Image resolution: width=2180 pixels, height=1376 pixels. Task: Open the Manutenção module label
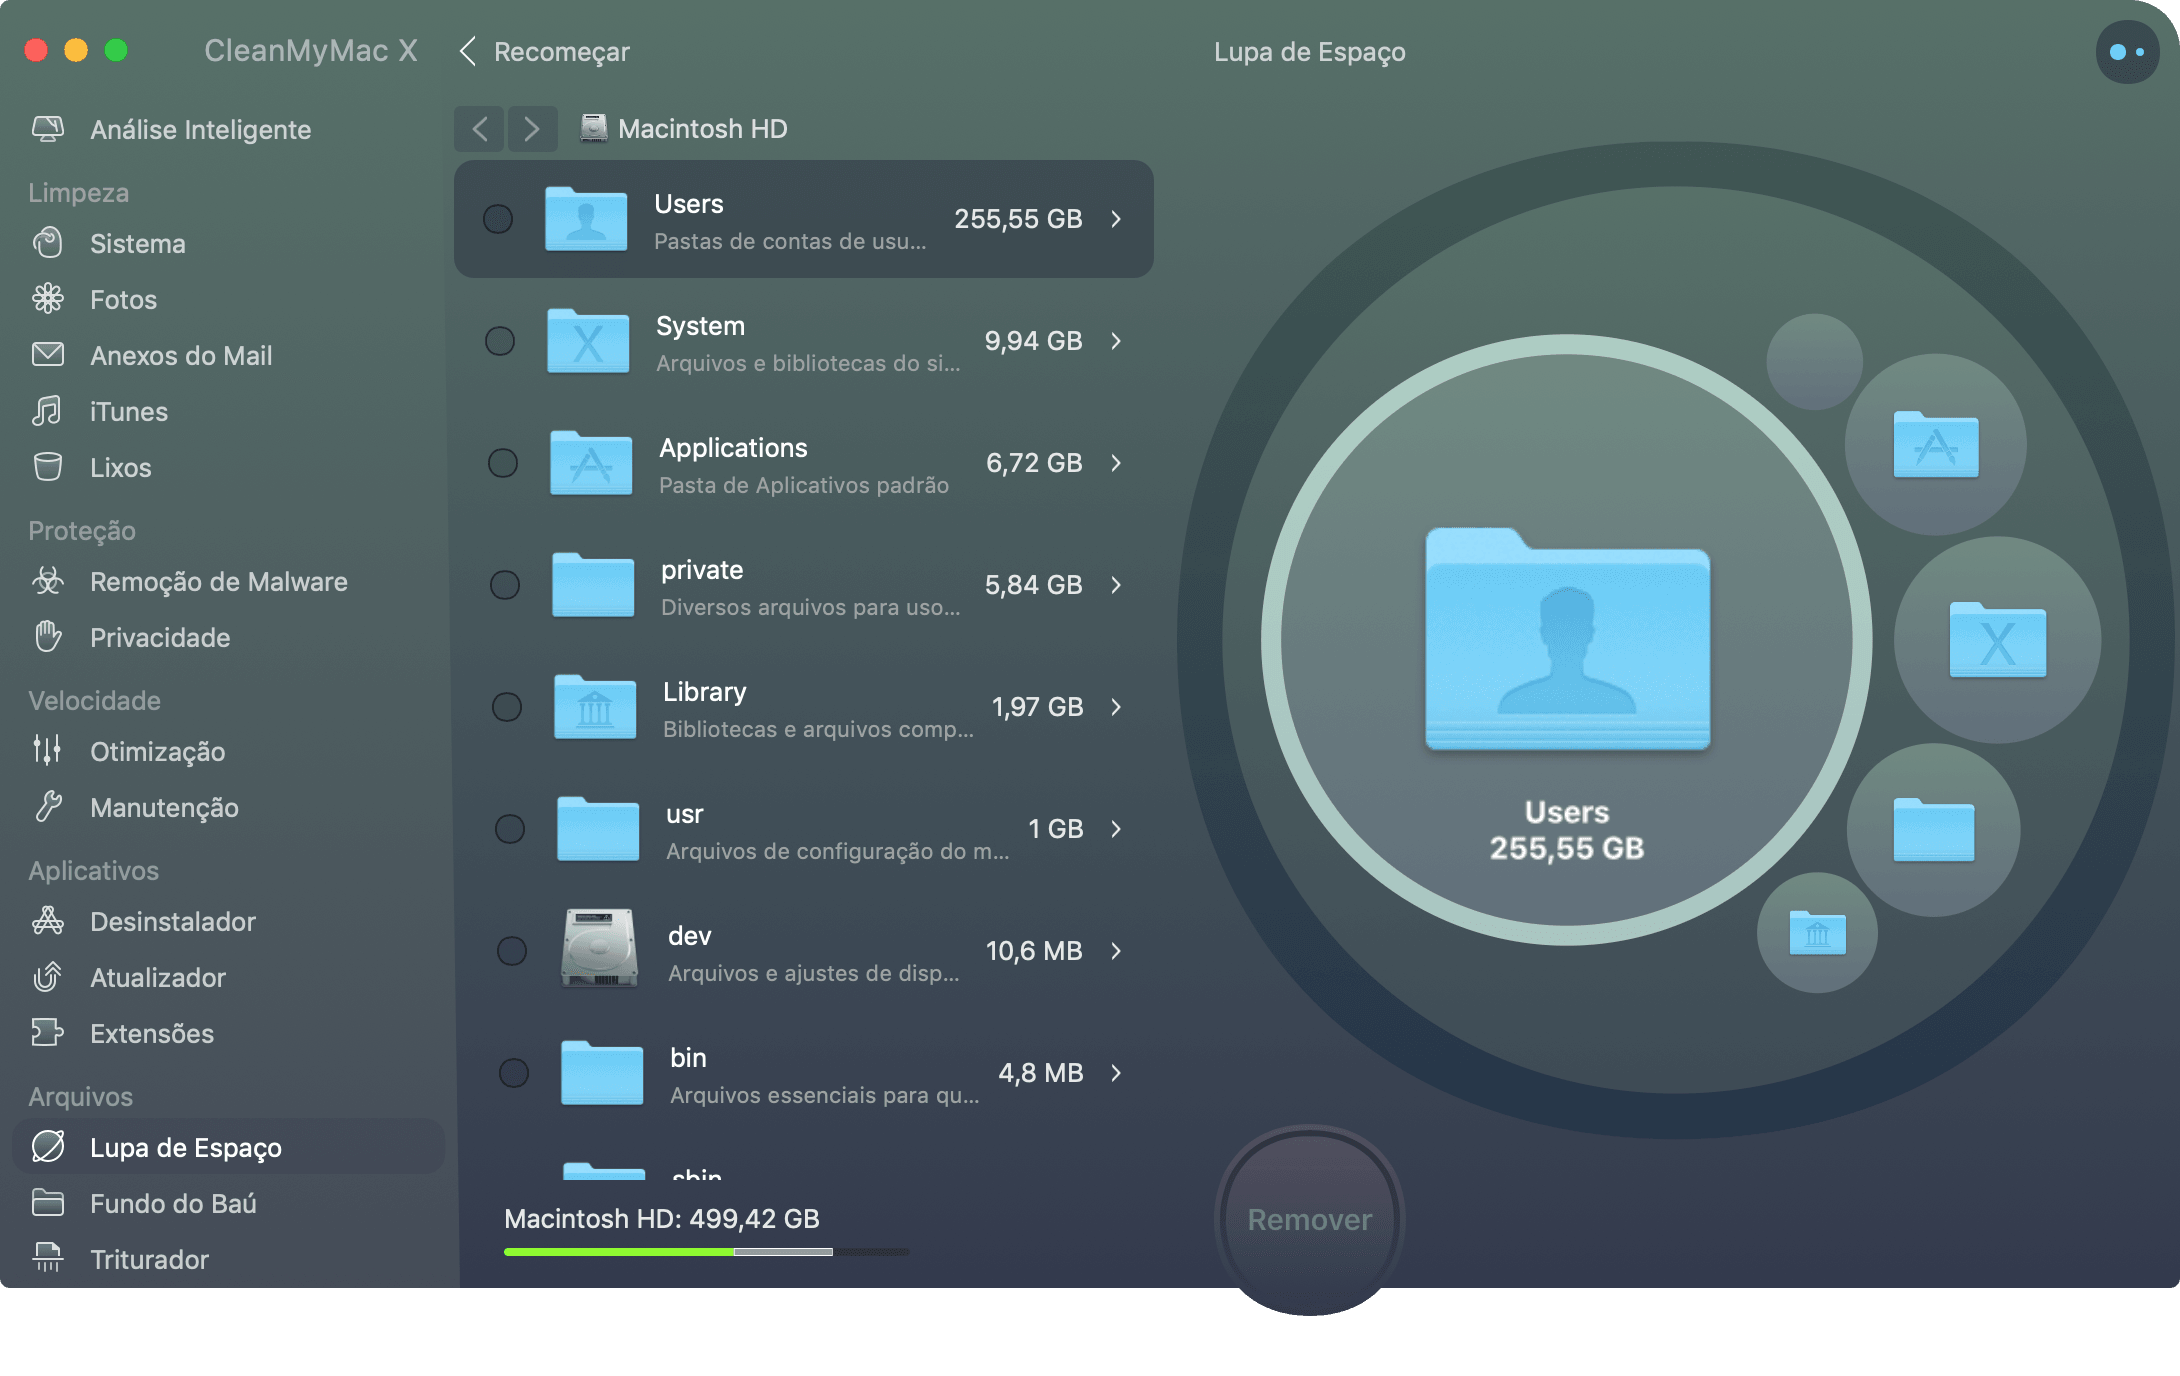tap(164, 808)
